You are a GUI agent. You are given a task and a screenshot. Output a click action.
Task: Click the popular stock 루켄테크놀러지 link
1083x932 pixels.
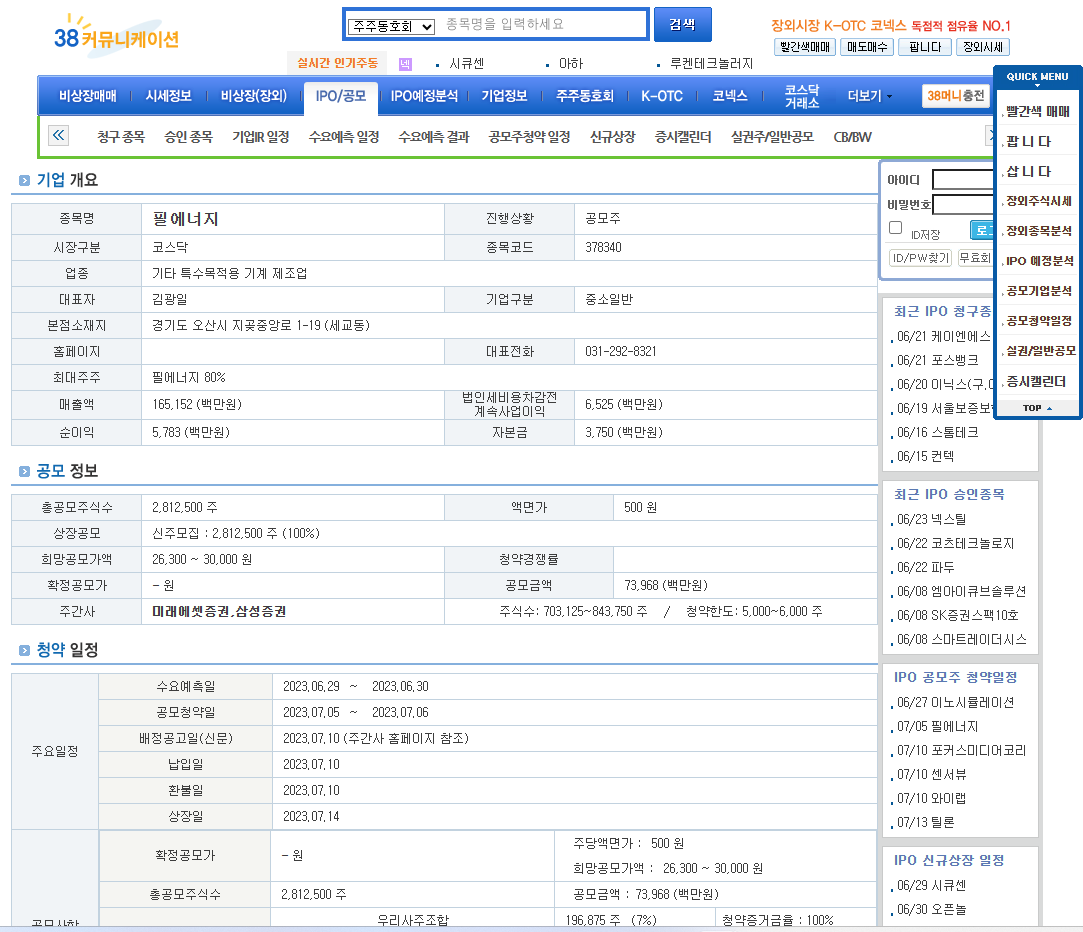click(711, 64)
